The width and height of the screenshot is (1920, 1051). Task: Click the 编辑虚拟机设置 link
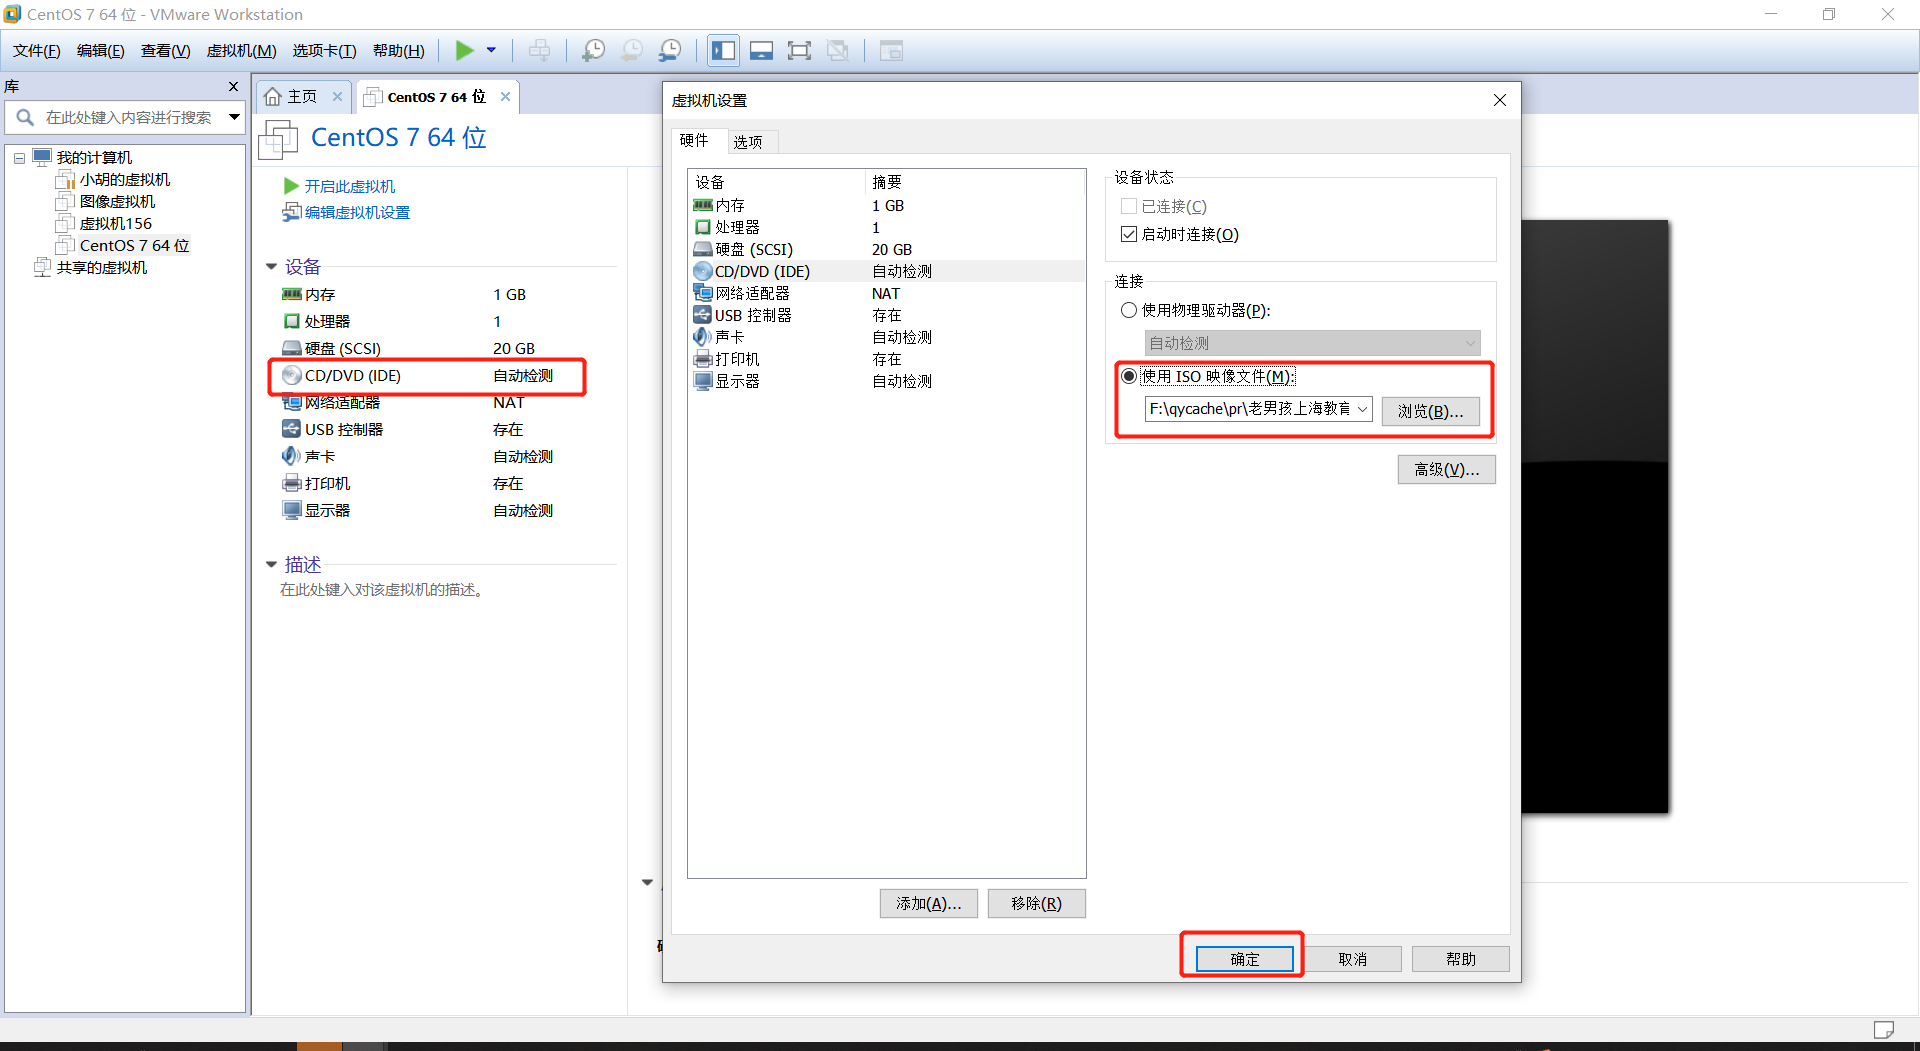point(357,212)
